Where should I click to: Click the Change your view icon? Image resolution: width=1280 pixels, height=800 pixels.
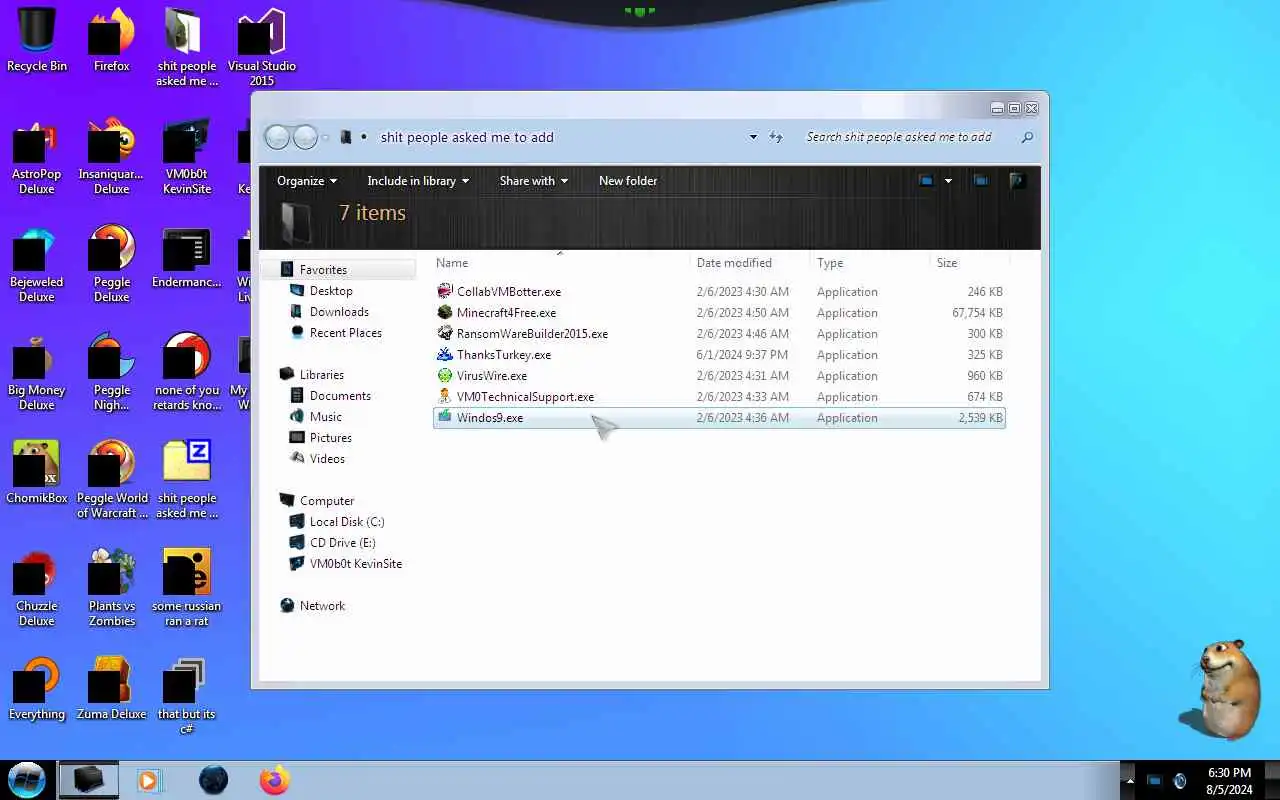pos(926,181)
